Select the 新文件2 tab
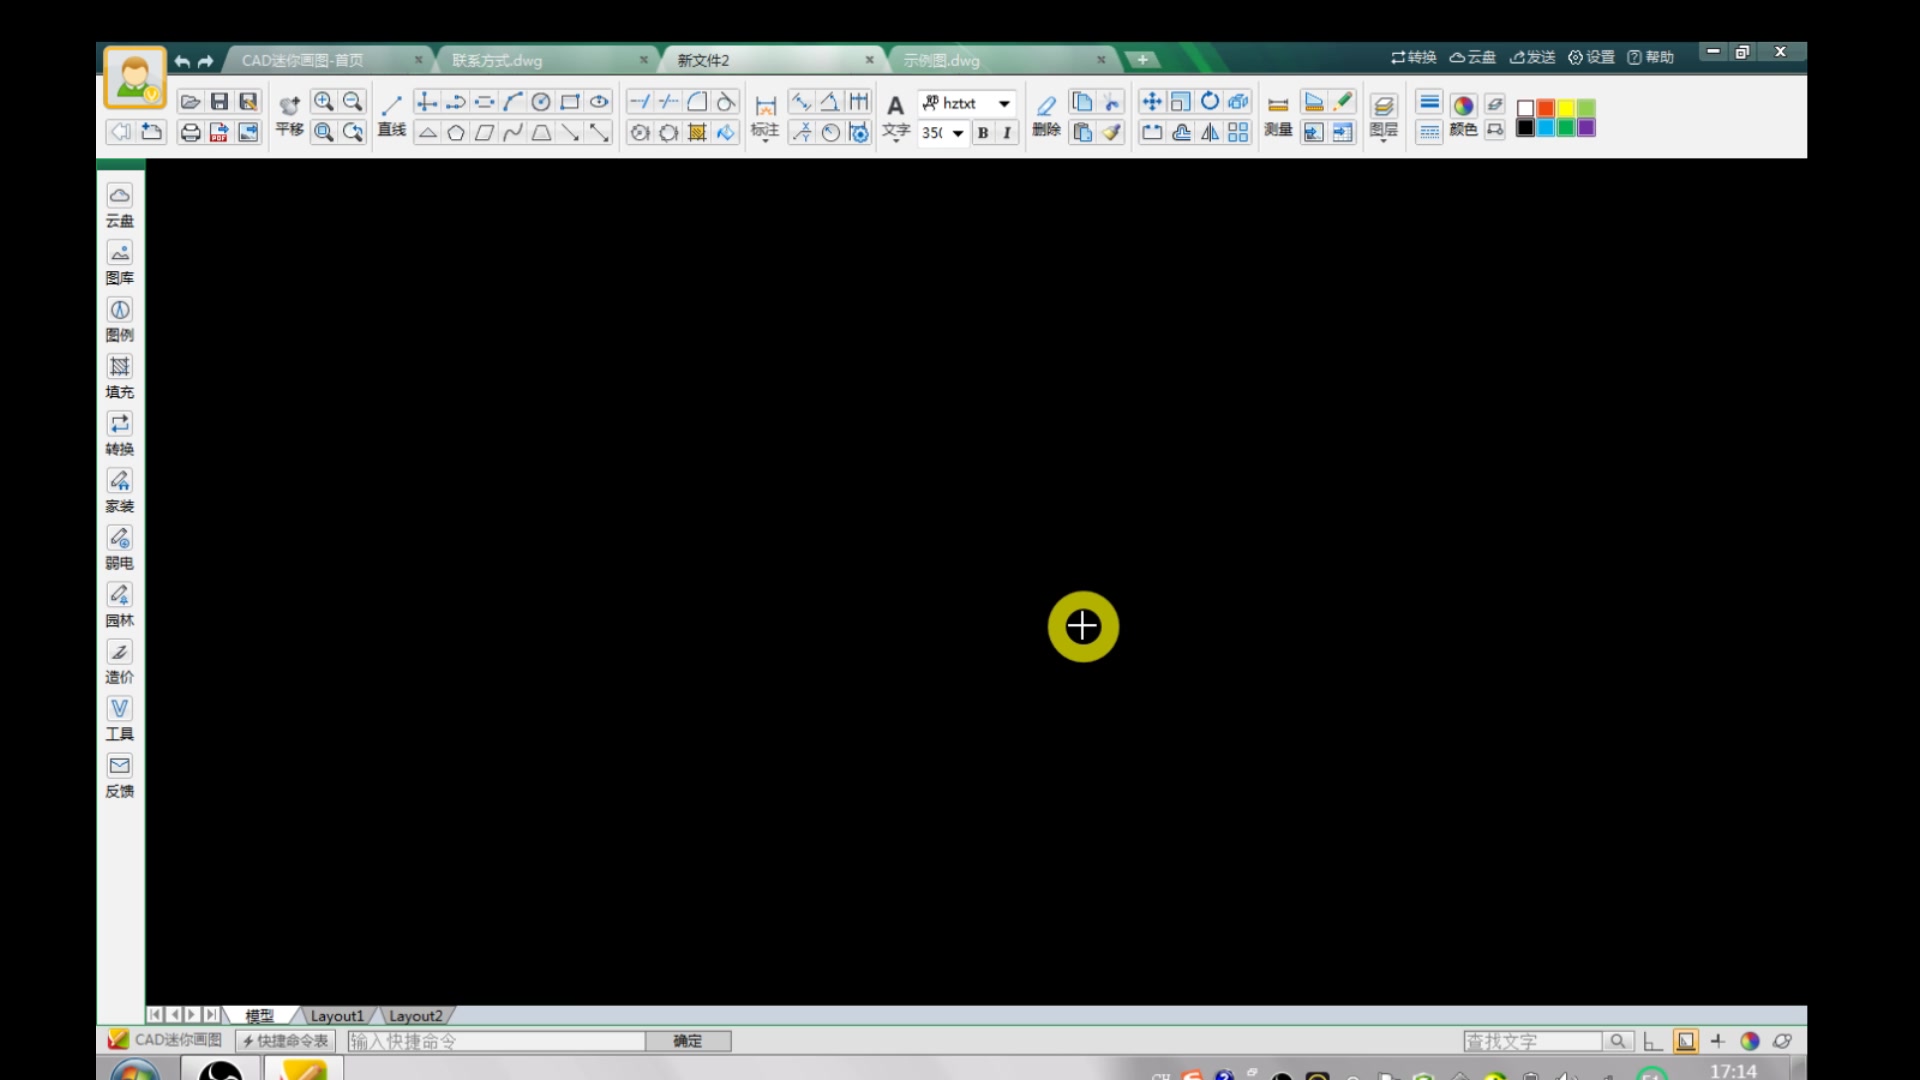This screenshot has width=1920, height=1080. (774, 60)
